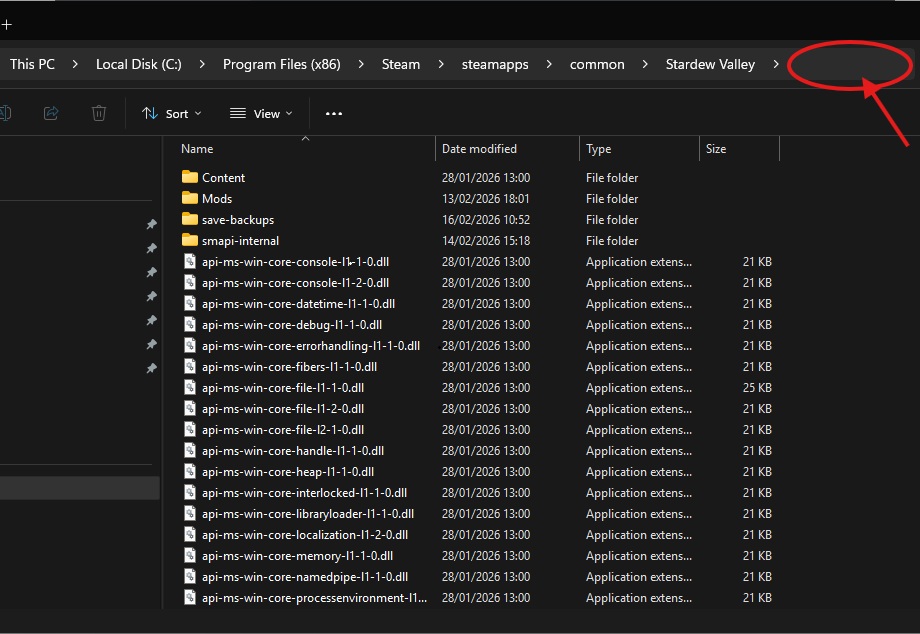Viewport: 920px width, 634px height.
Task: Click the Delete trash can icon
Action: click(99, 114)
